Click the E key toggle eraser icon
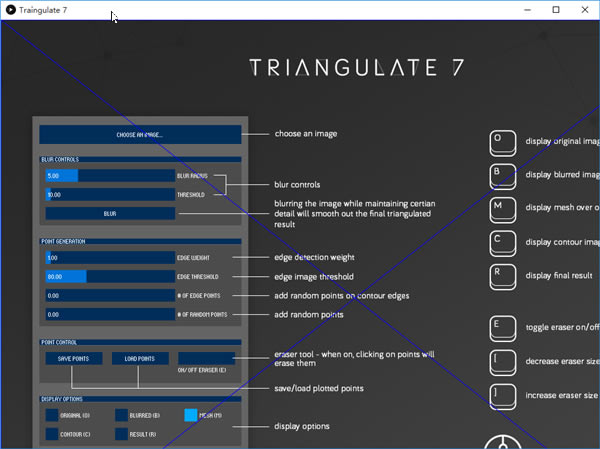The height and width of the screenshot is (449, 600). coord(502,328)
